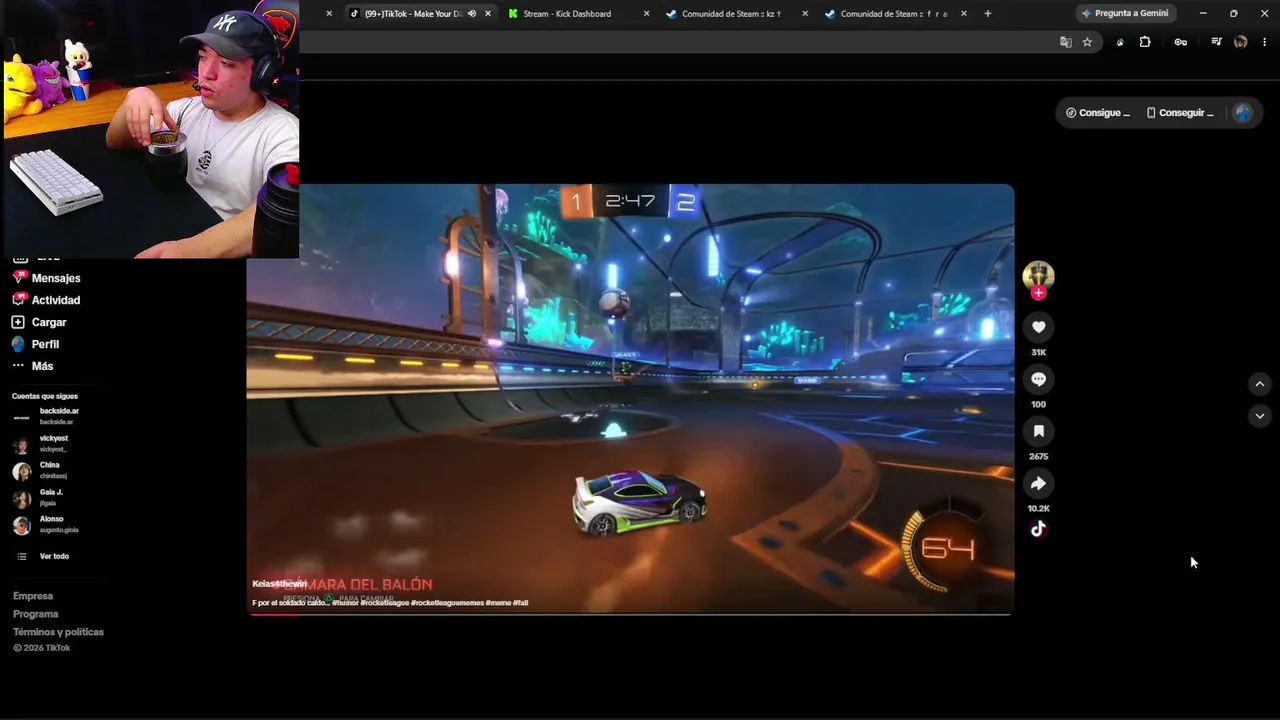Close the Comunidad de Steam kz tab
This screenshot has height=720, width=1280.
pos(805,14)
